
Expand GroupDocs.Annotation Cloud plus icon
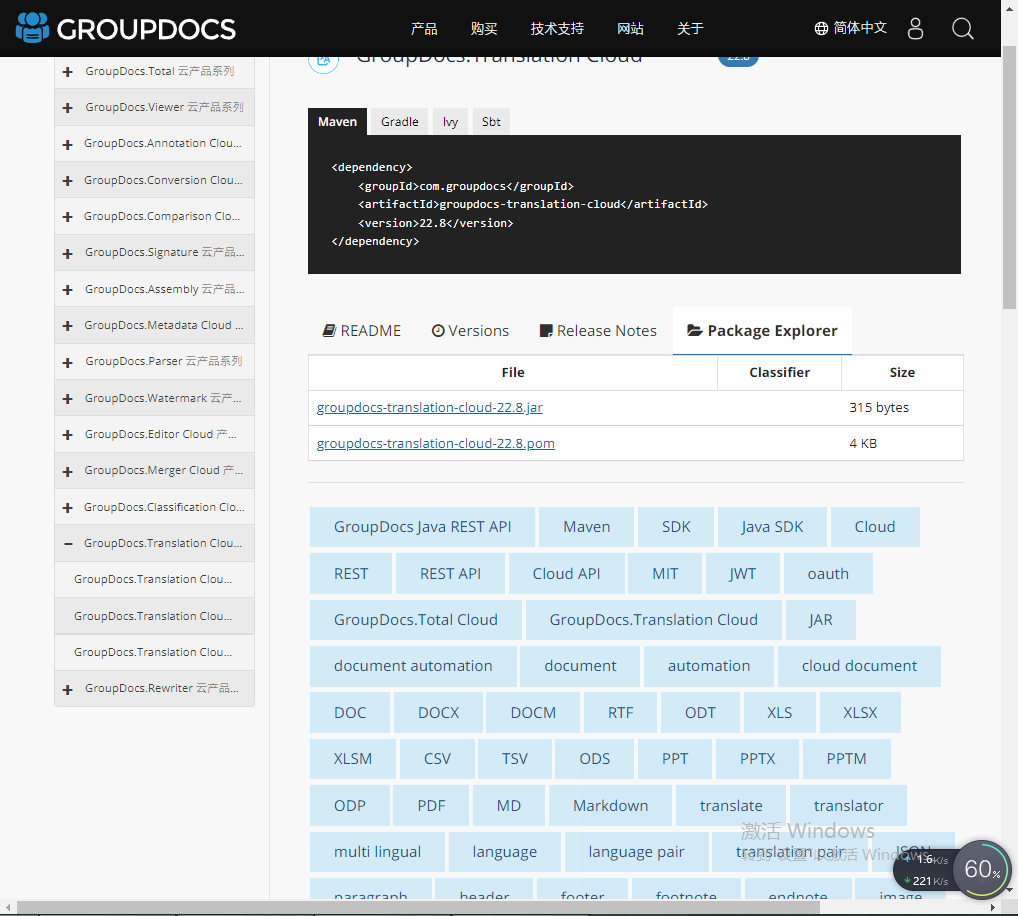(x=68, y=144)
